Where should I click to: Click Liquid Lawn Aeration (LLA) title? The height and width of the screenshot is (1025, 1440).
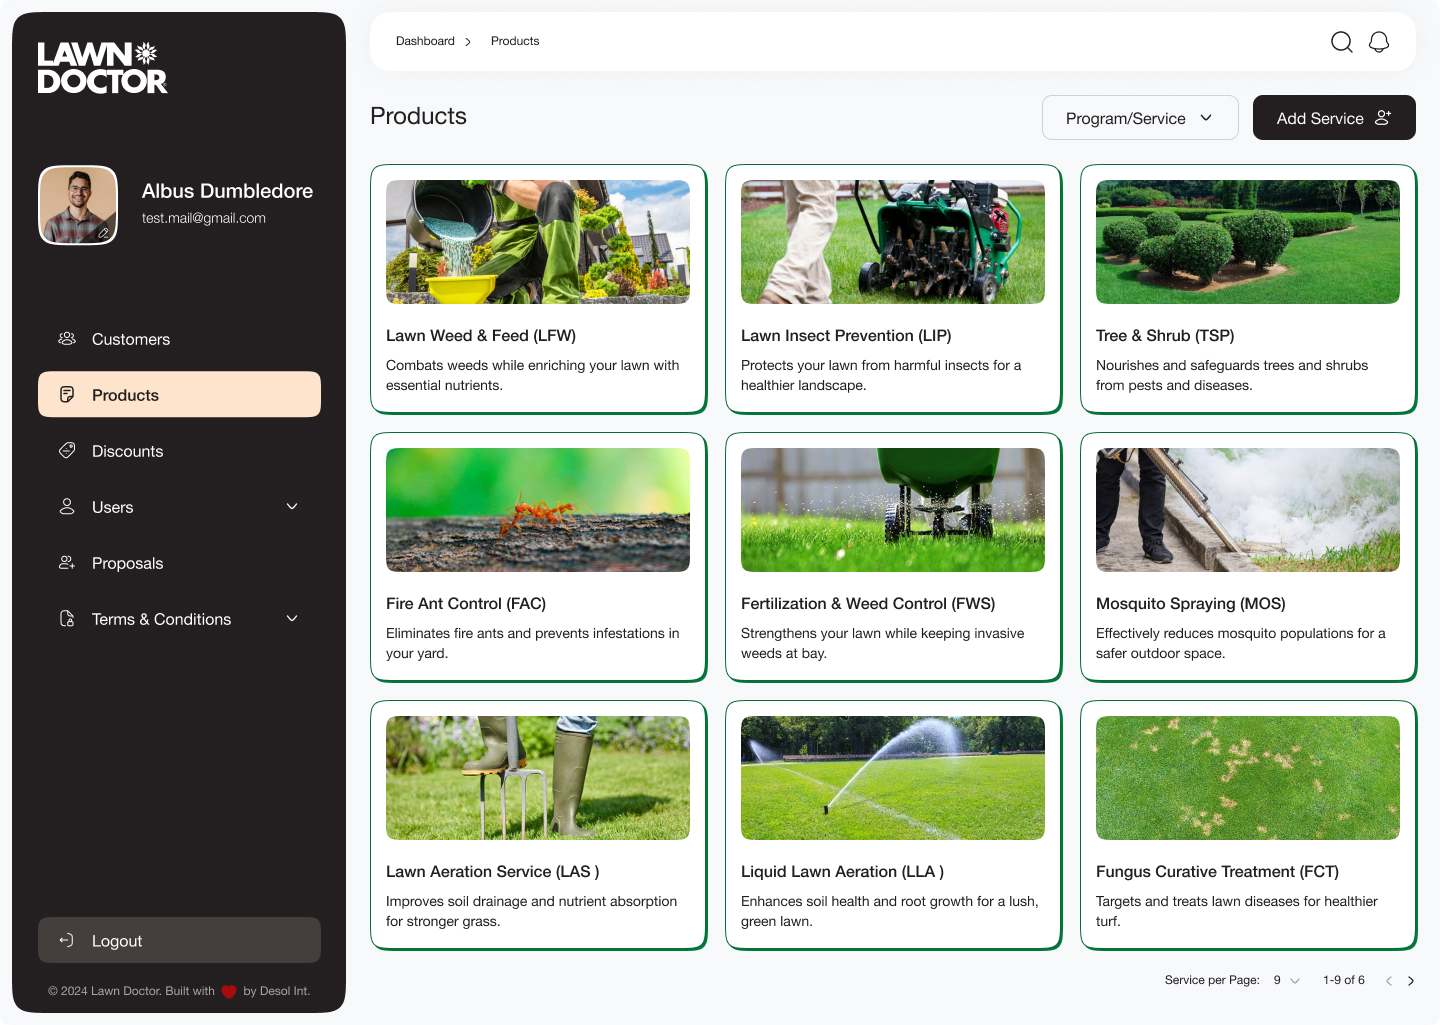pos(842,872)
